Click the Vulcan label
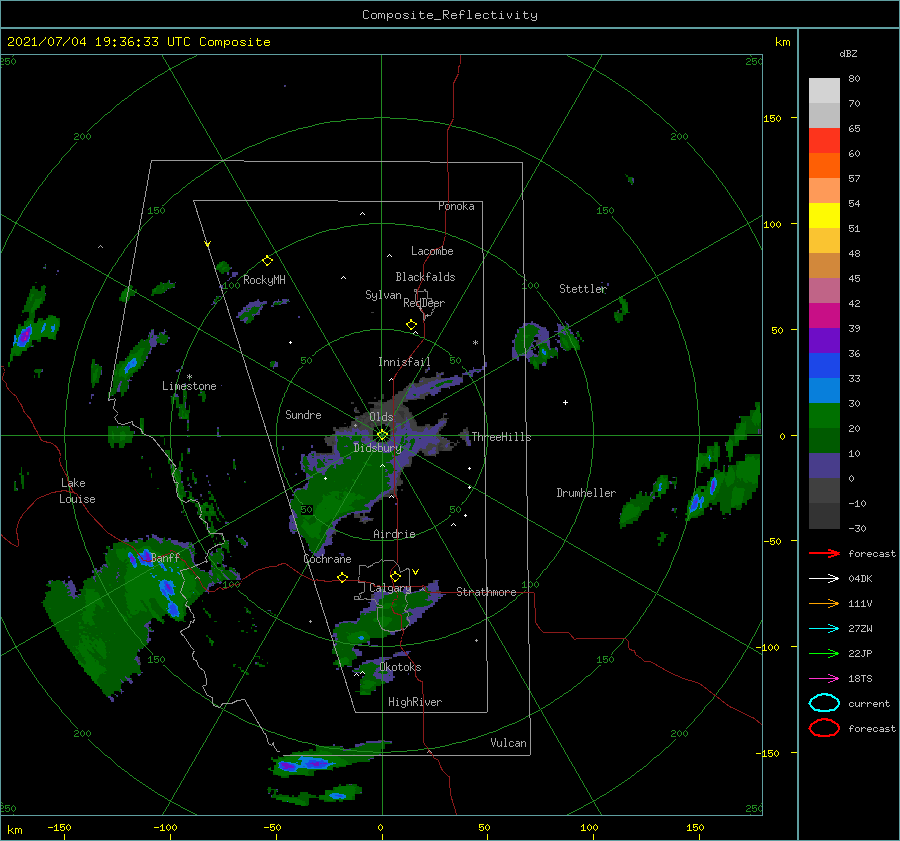Viewport: 900px width, 841px height. (509, 743)
